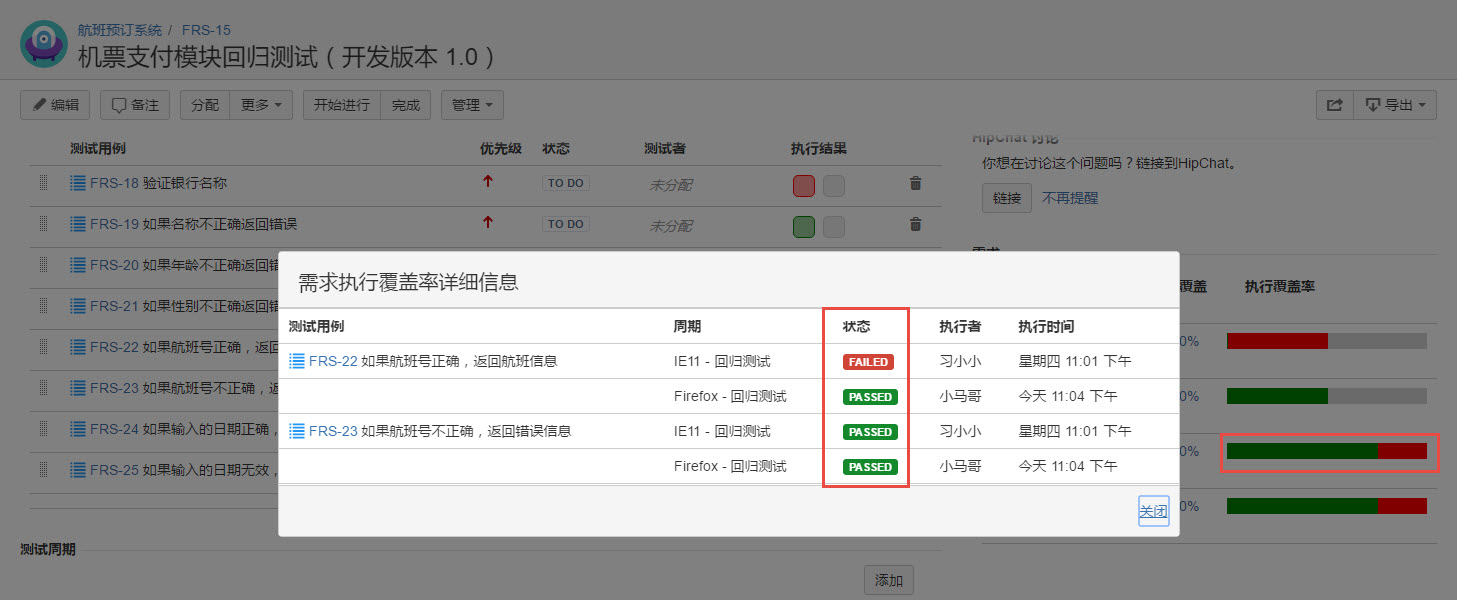The image size is (1457, 600).
Task: Click the share icon button
Action: (1335, 105)
